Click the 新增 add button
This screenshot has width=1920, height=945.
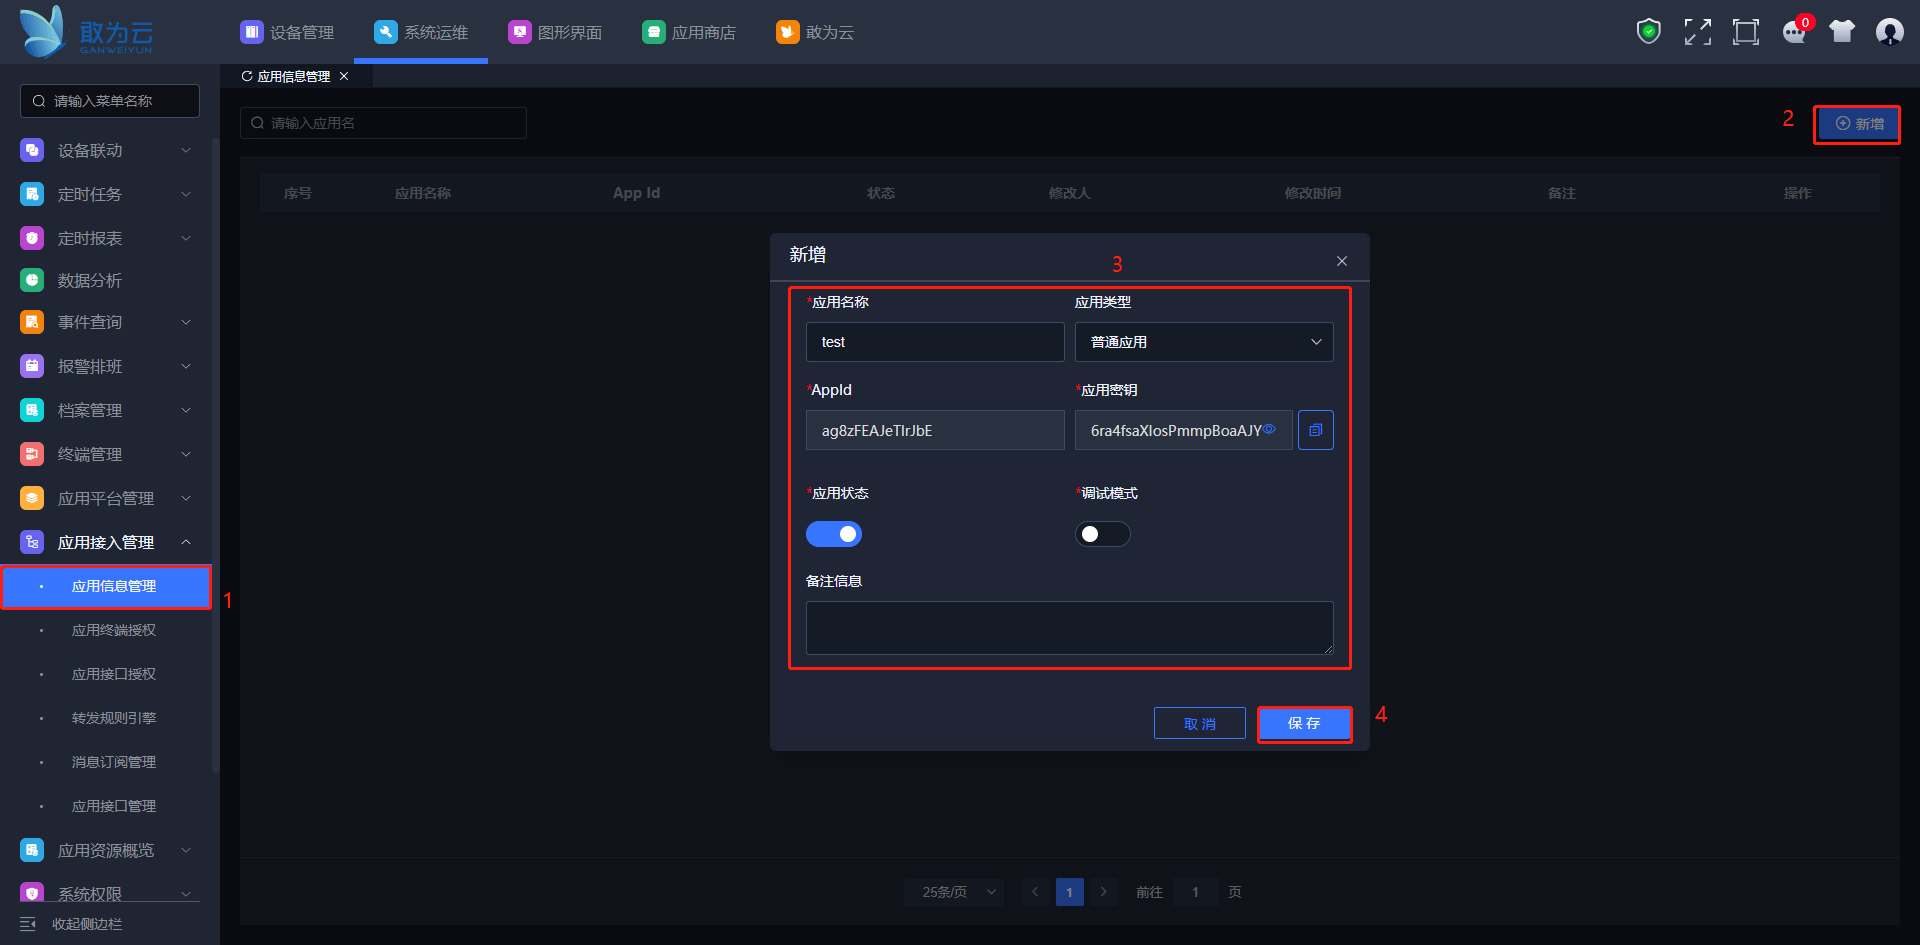click(x=1857, y=124)
